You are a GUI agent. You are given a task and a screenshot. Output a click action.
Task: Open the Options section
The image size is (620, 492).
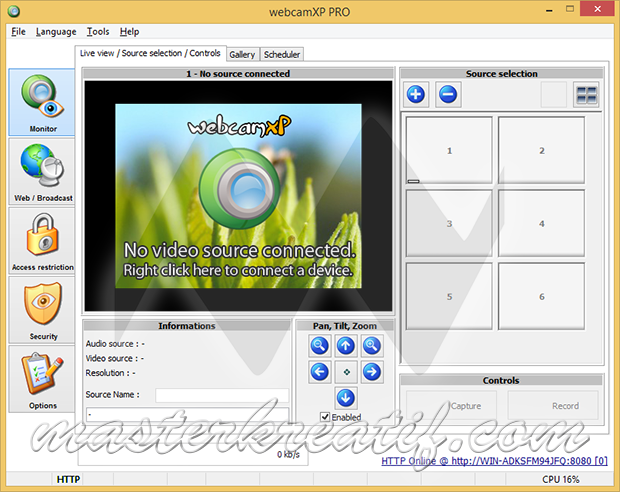42,379
